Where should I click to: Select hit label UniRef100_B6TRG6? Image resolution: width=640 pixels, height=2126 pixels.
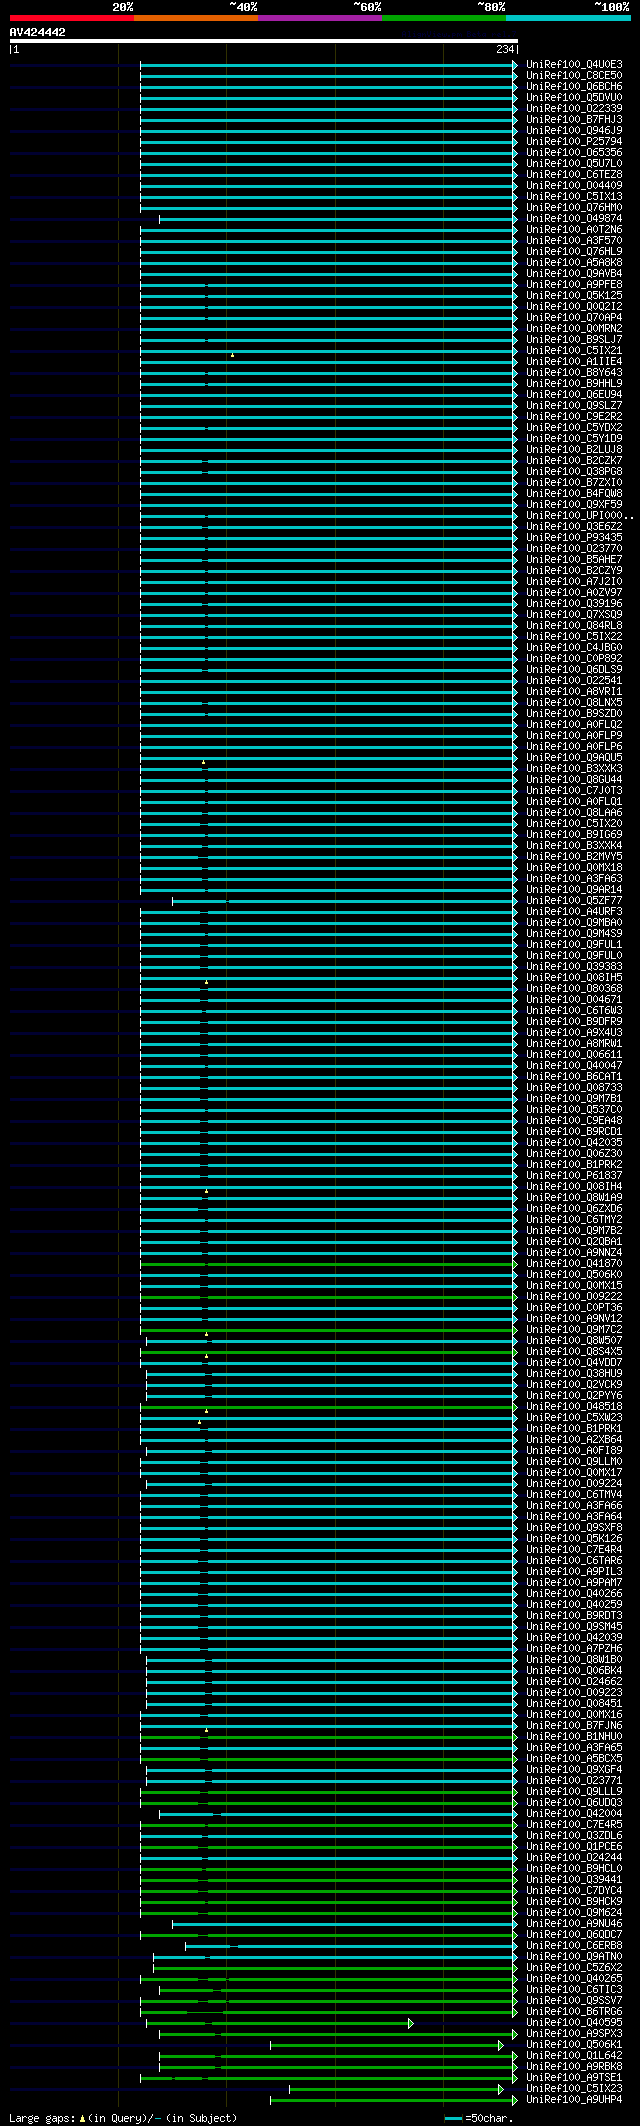click(x=574, y=2011)
